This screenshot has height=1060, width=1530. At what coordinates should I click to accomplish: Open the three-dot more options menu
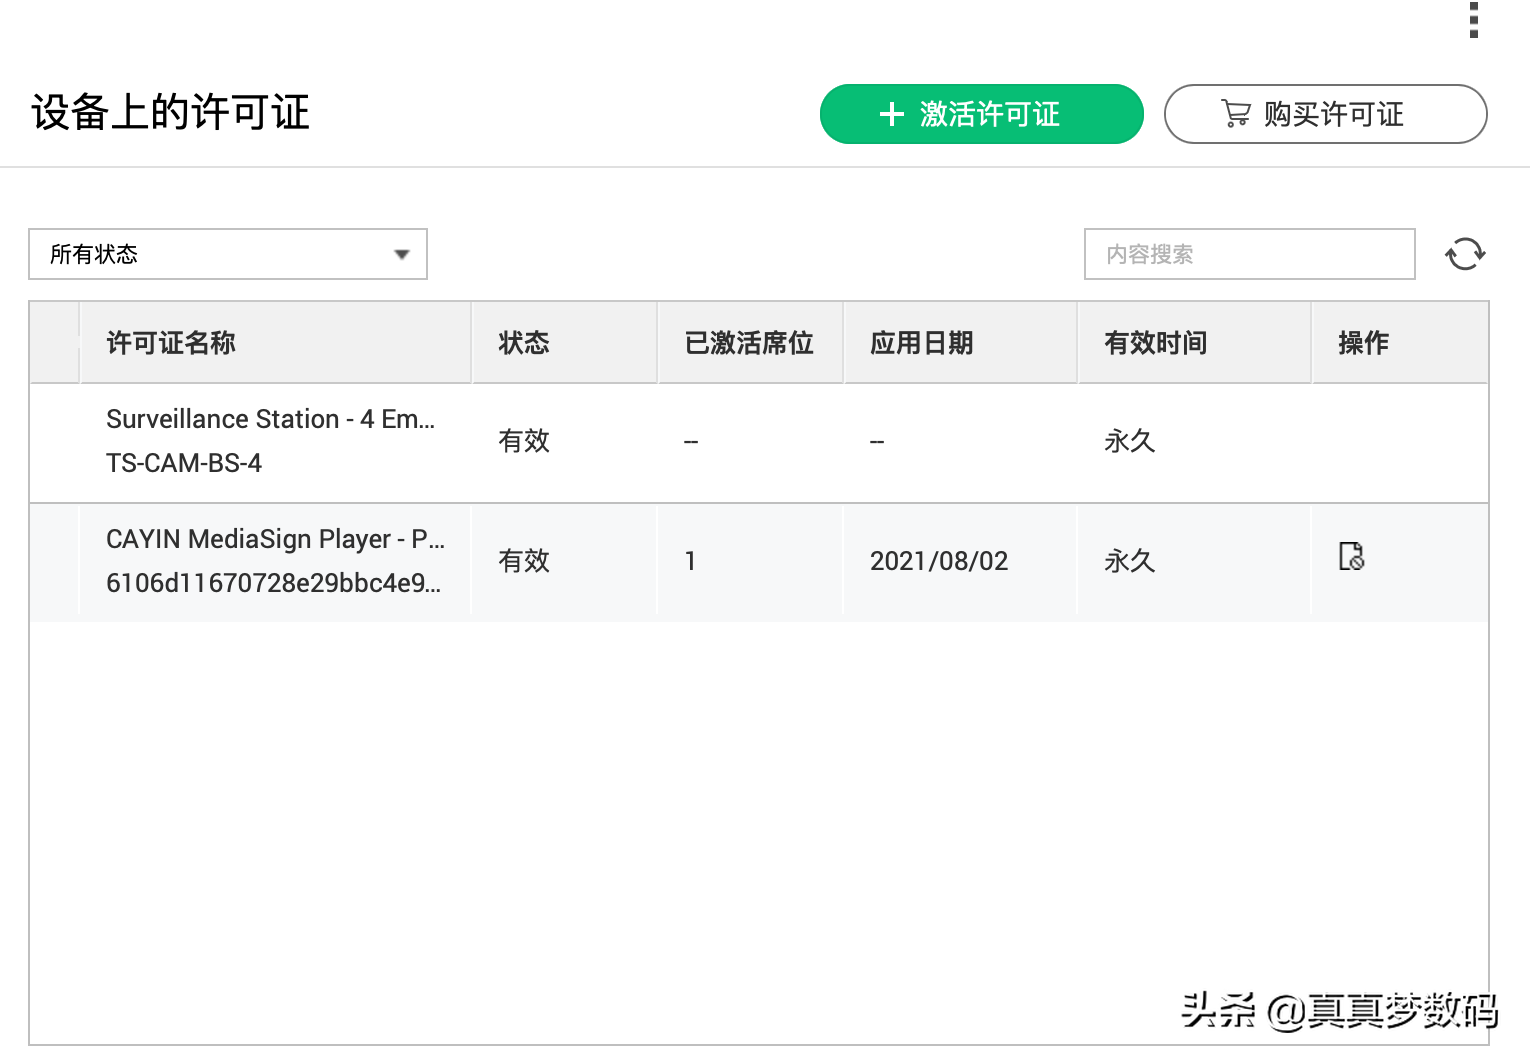[1473, 20]
